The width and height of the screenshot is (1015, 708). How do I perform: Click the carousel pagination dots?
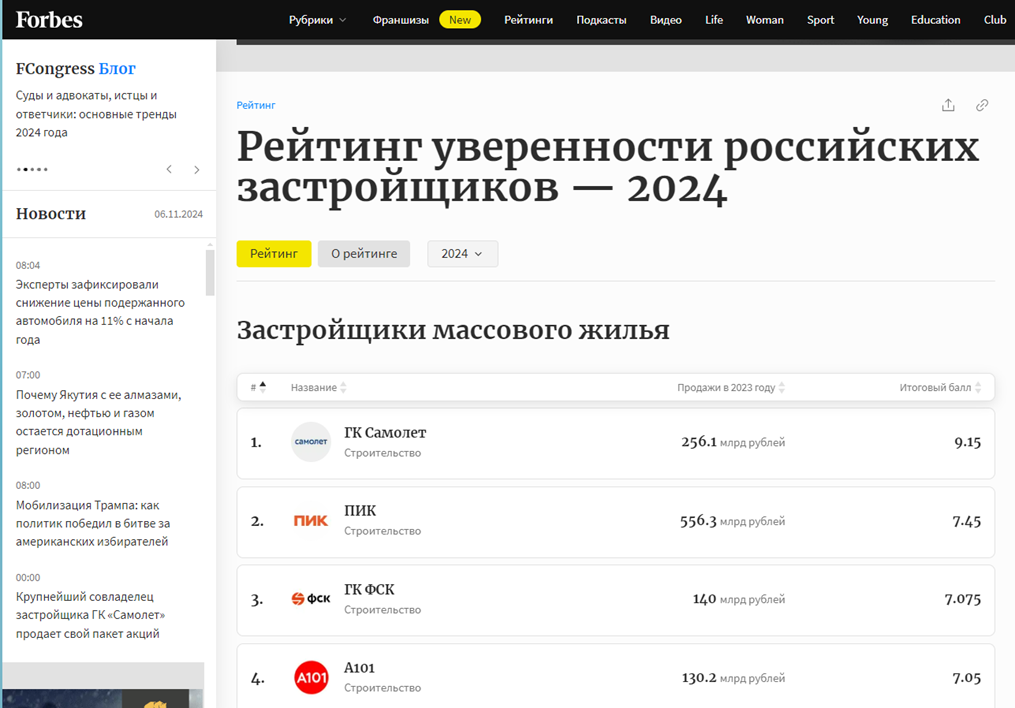pyautogui.click(x=32, y=170)
